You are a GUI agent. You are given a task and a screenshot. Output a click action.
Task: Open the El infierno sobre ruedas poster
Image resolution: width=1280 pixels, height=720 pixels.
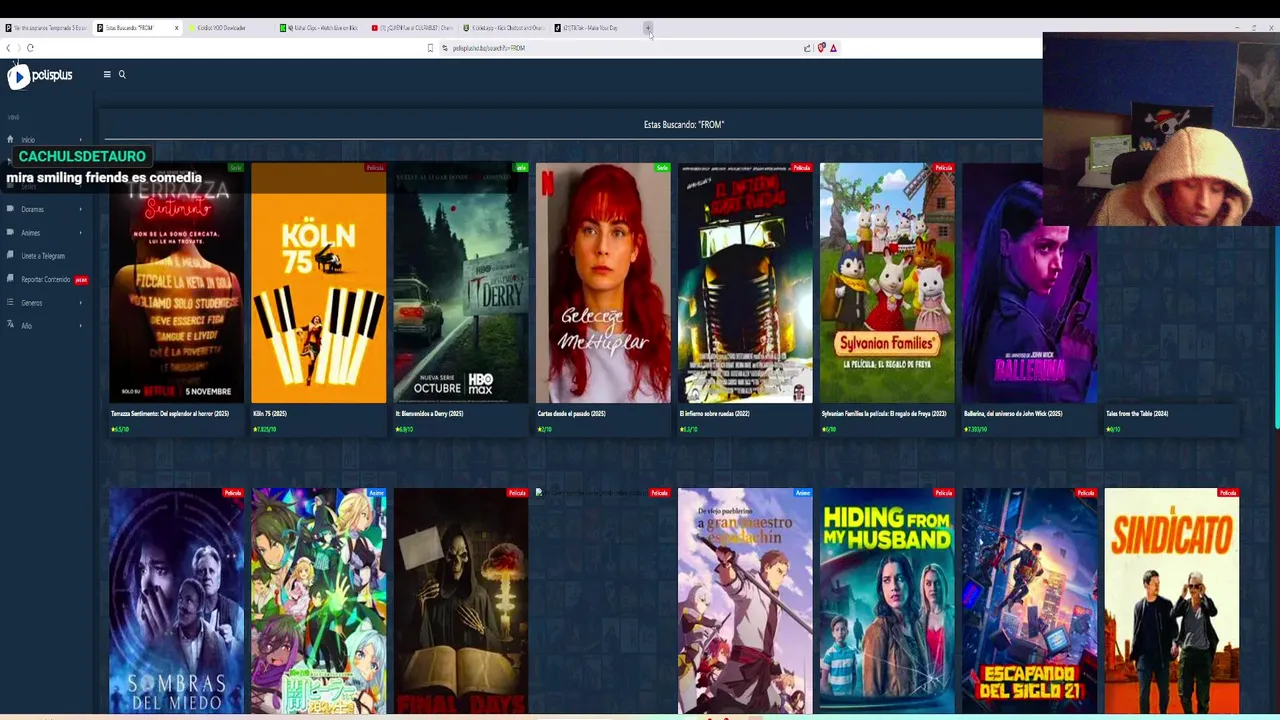coord(745,283)
